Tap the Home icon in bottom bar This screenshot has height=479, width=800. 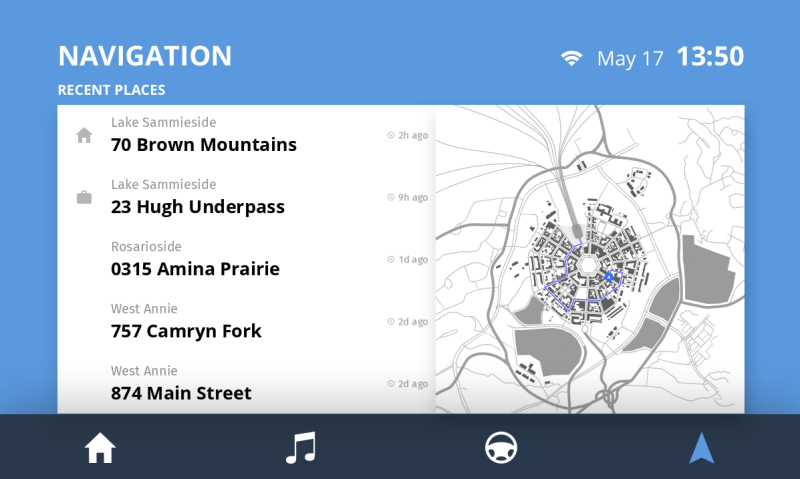click(x=100, y=450)
